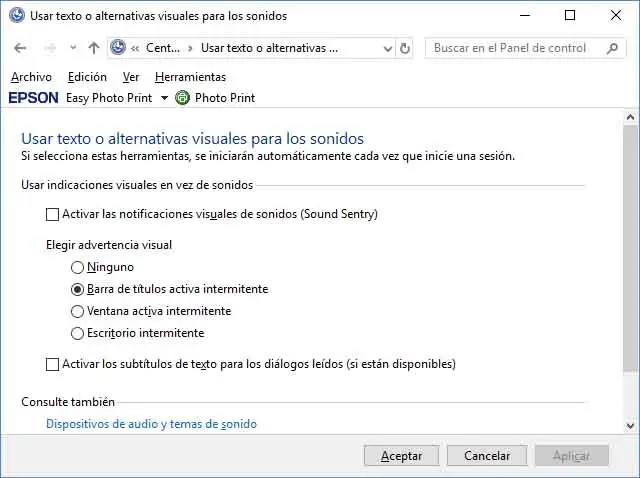Click the back navigation arrow
640x478 pixels.
[20, 48]
